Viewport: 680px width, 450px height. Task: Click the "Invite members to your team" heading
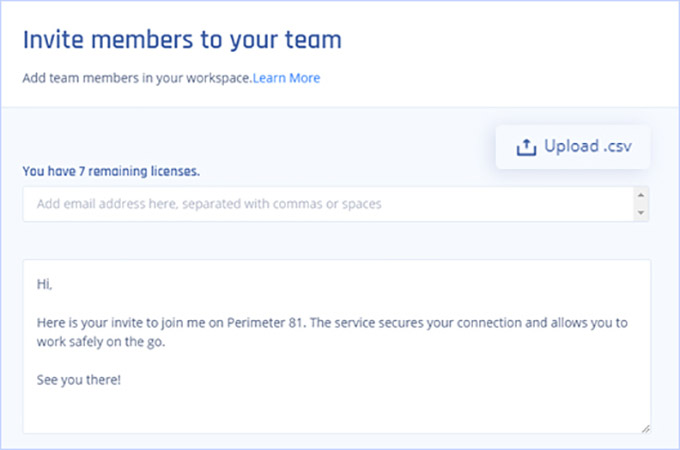pyautogui.click(x=182, y=40)
